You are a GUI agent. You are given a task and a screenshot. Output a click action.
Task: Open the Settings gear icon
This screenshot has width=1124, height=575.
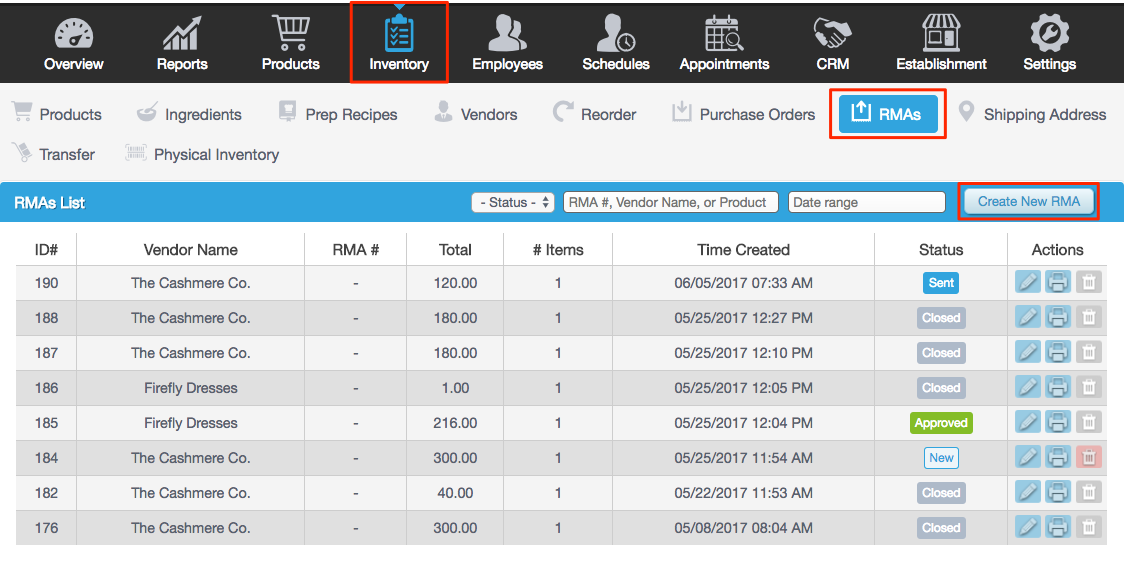[x=1049, y=34]
